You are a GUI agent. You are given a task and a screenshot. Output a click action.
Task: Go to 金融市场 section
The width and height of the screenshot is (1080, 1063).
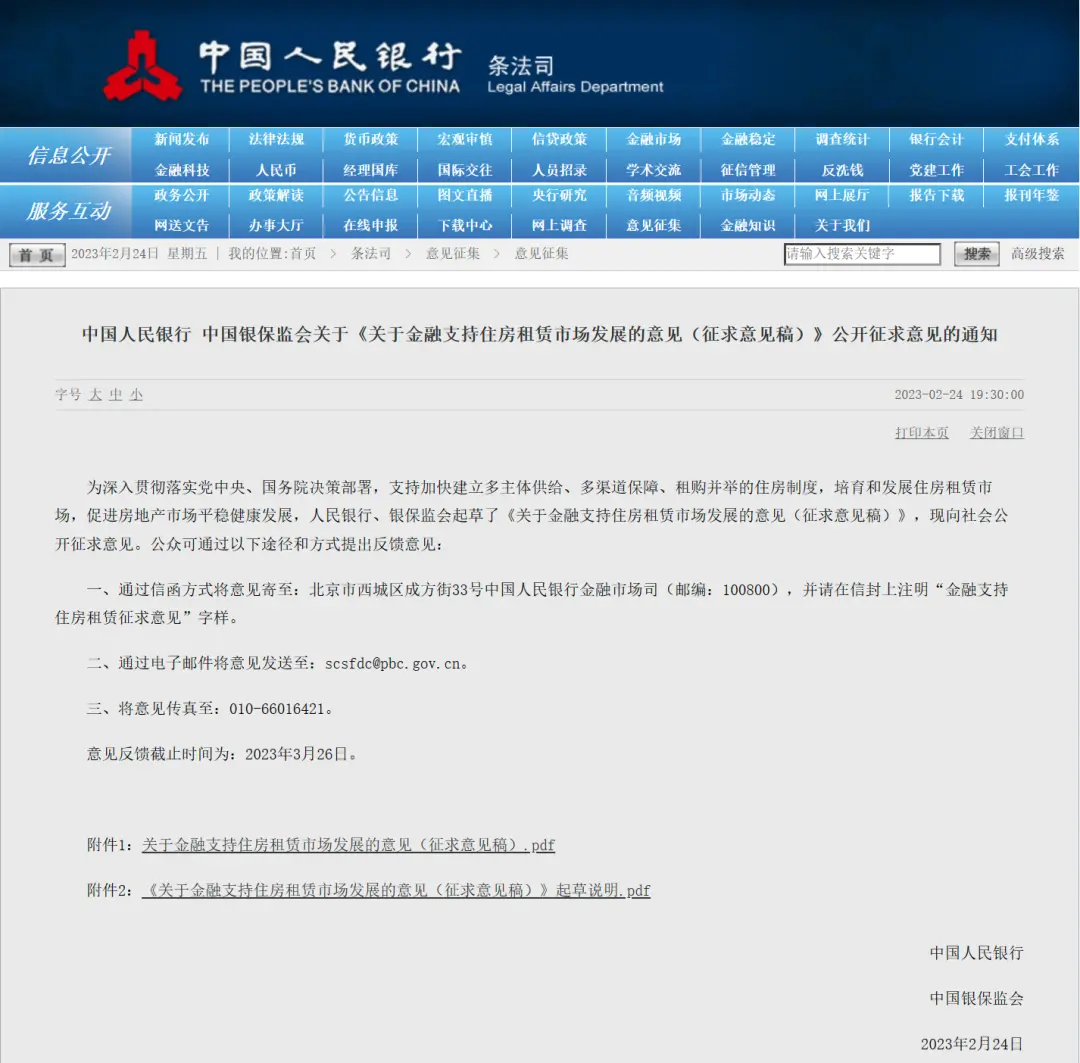(654, 140)
